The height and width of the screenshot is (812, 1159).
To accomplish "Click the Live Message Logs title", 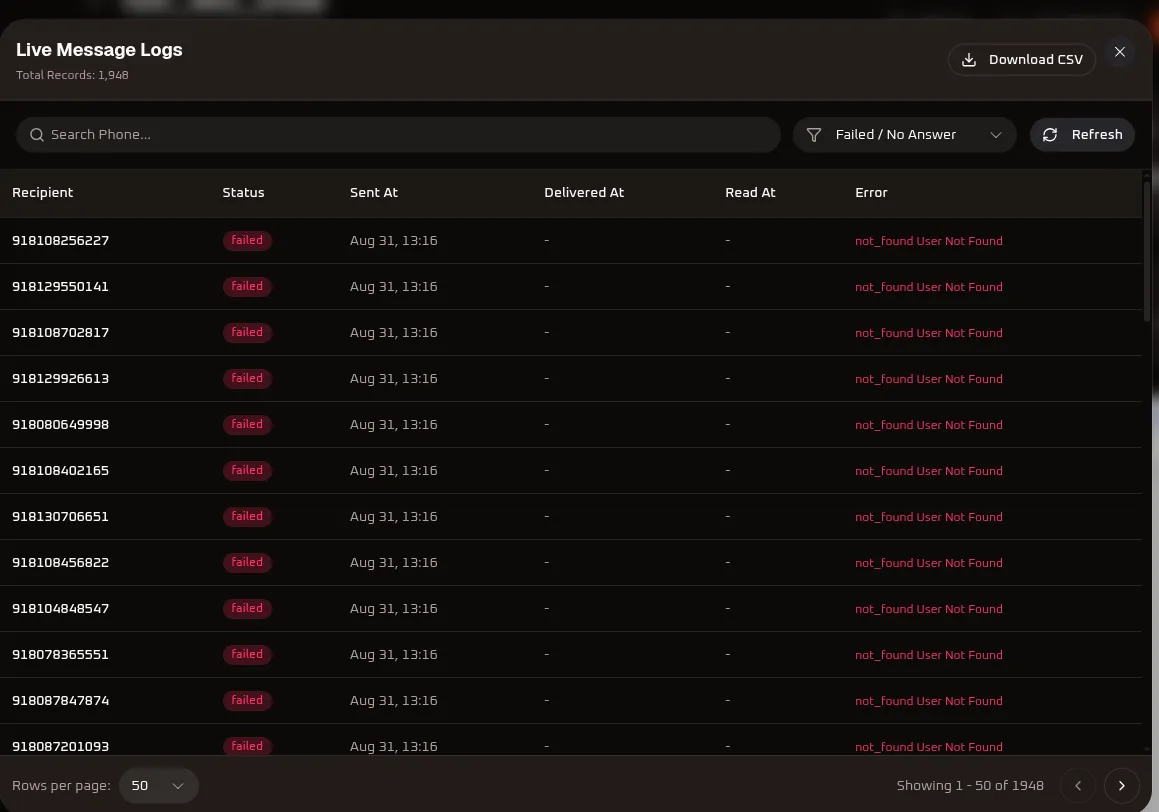I will [x=99, y=50].
